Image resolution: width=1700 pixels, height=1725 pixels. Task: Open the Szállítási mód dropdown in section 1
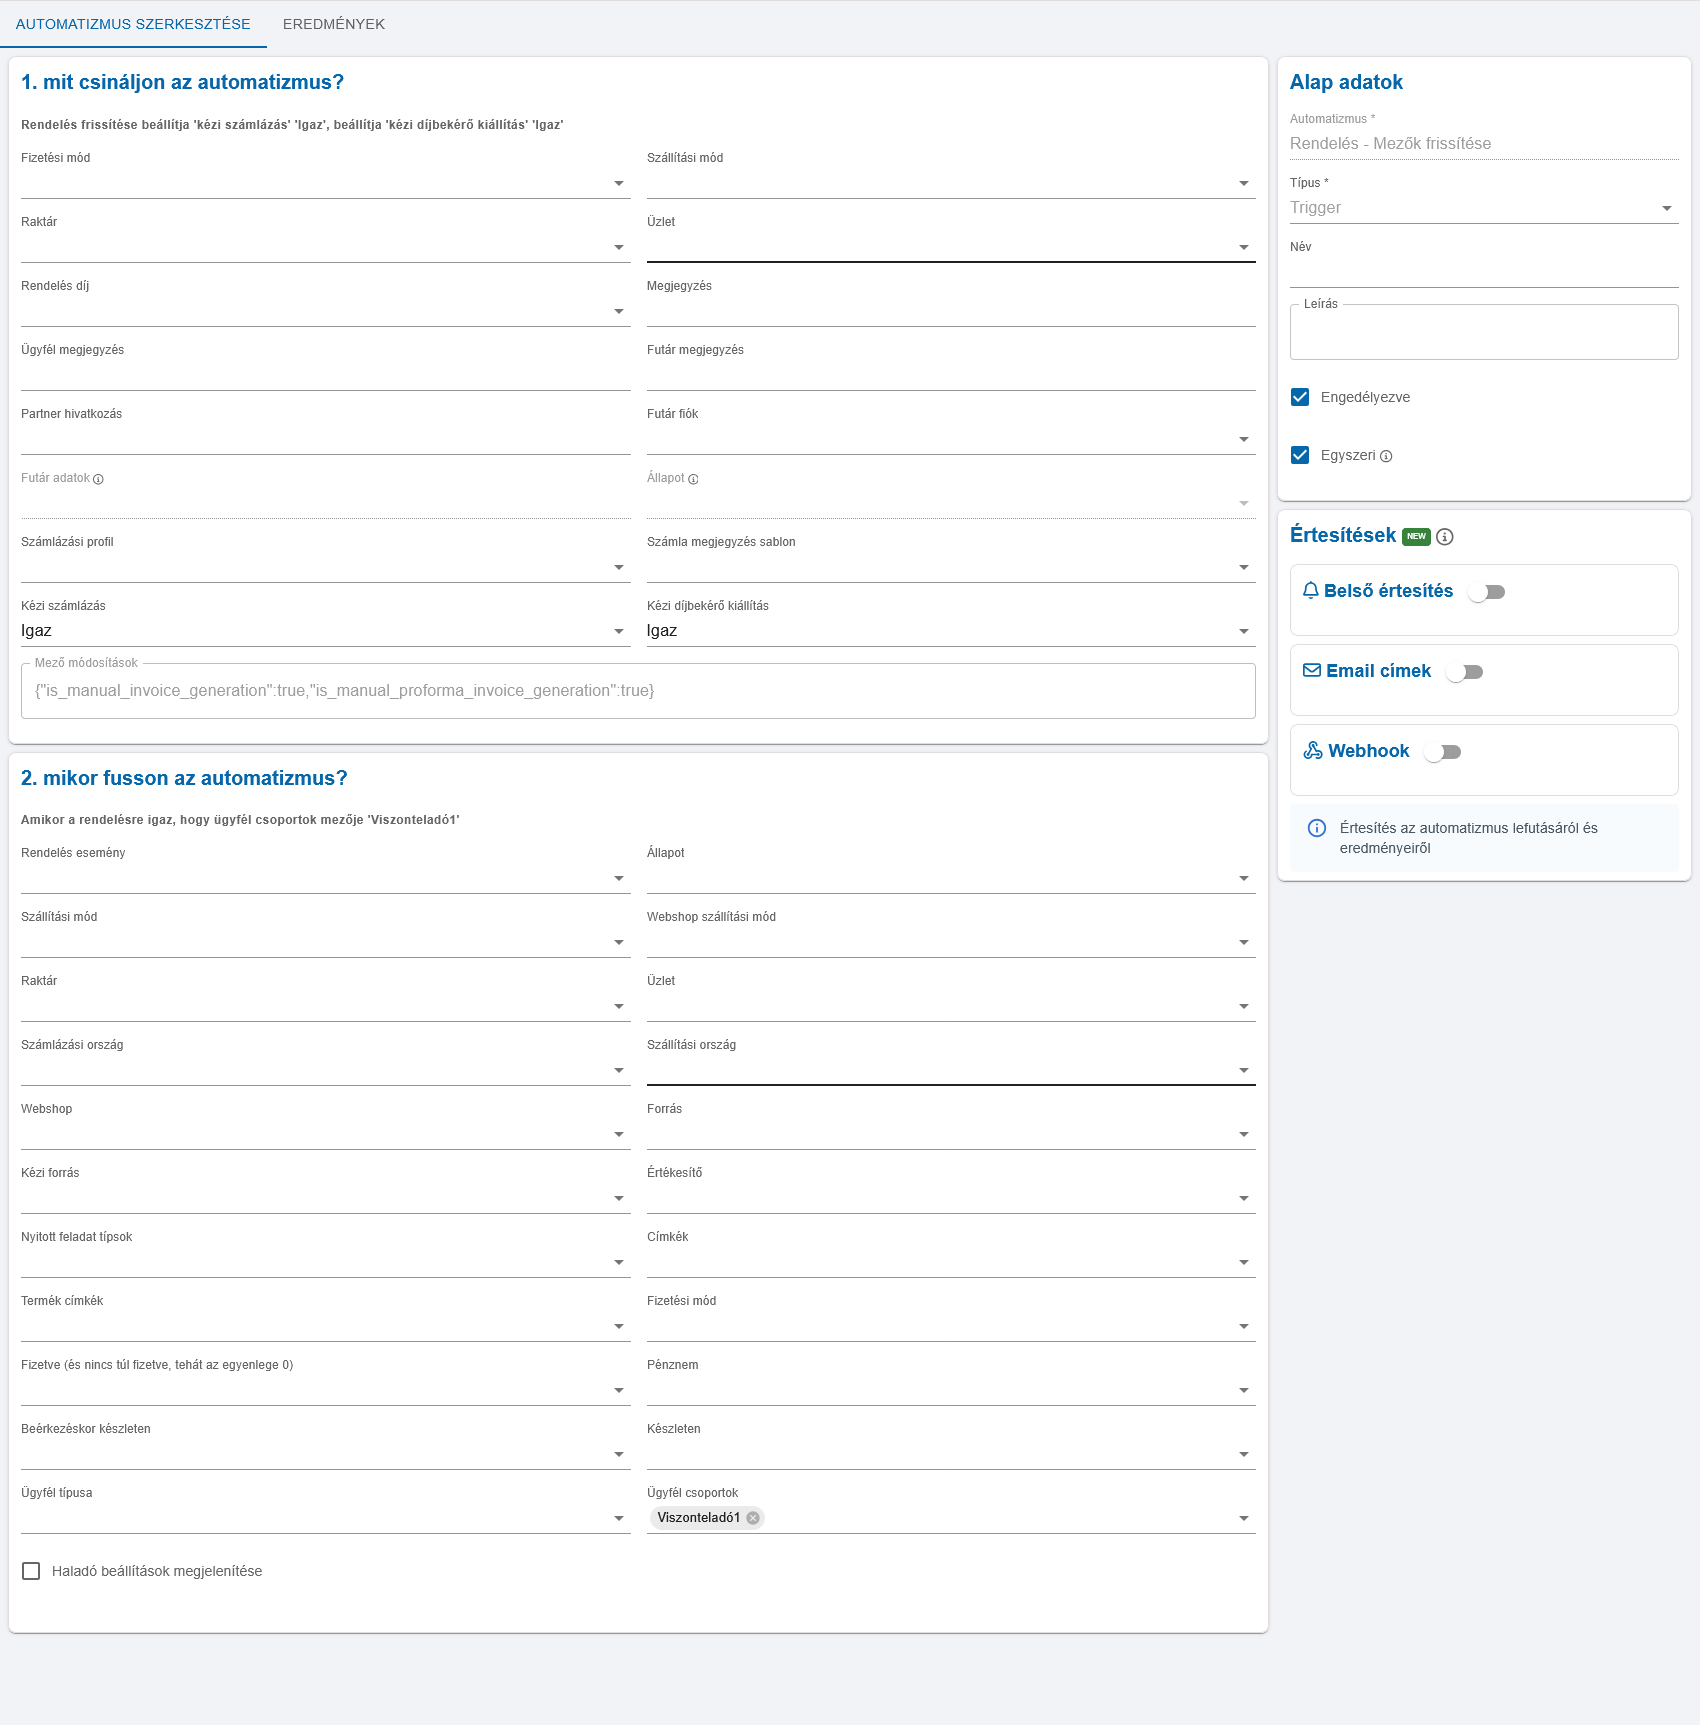951,183
